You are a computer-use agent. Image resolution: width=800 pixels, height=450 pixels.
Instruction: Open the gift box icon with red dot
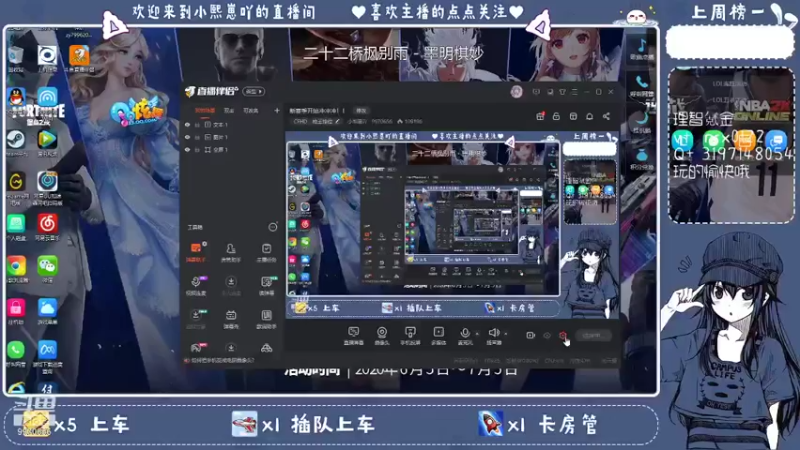(540, 116)
